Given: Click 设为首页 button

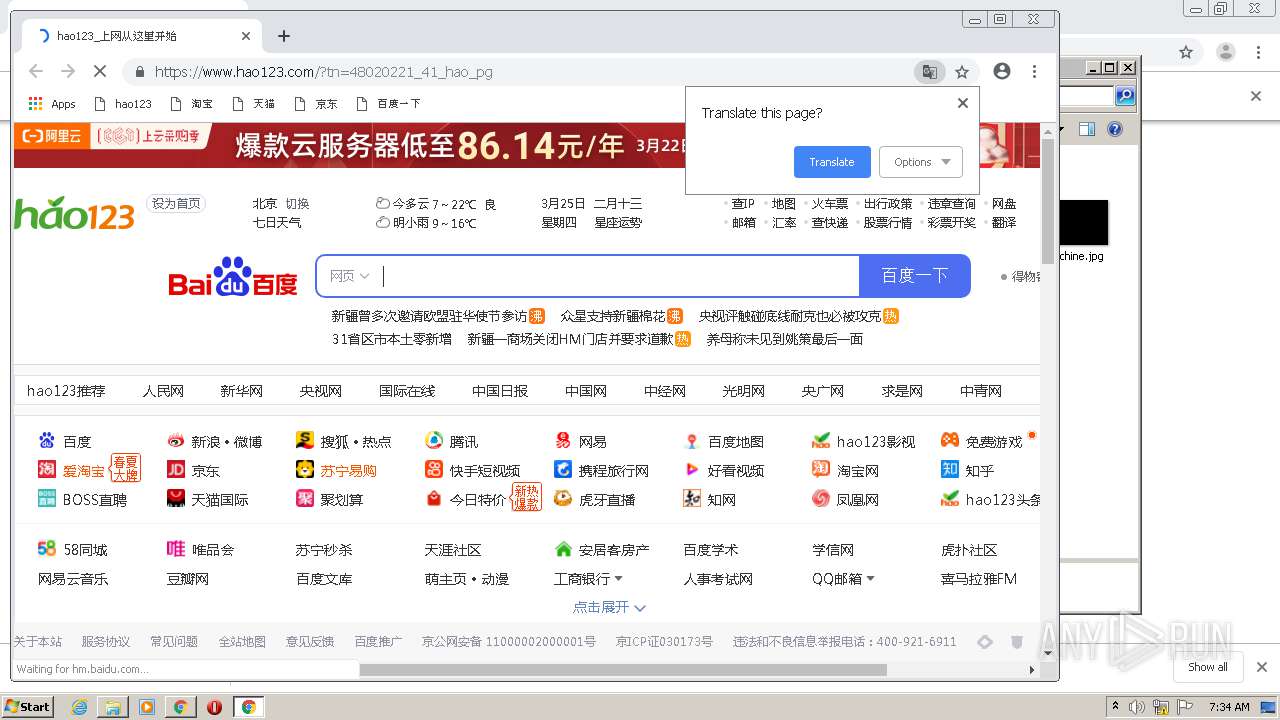Looking at the screenshot, I should click(176, 203).
